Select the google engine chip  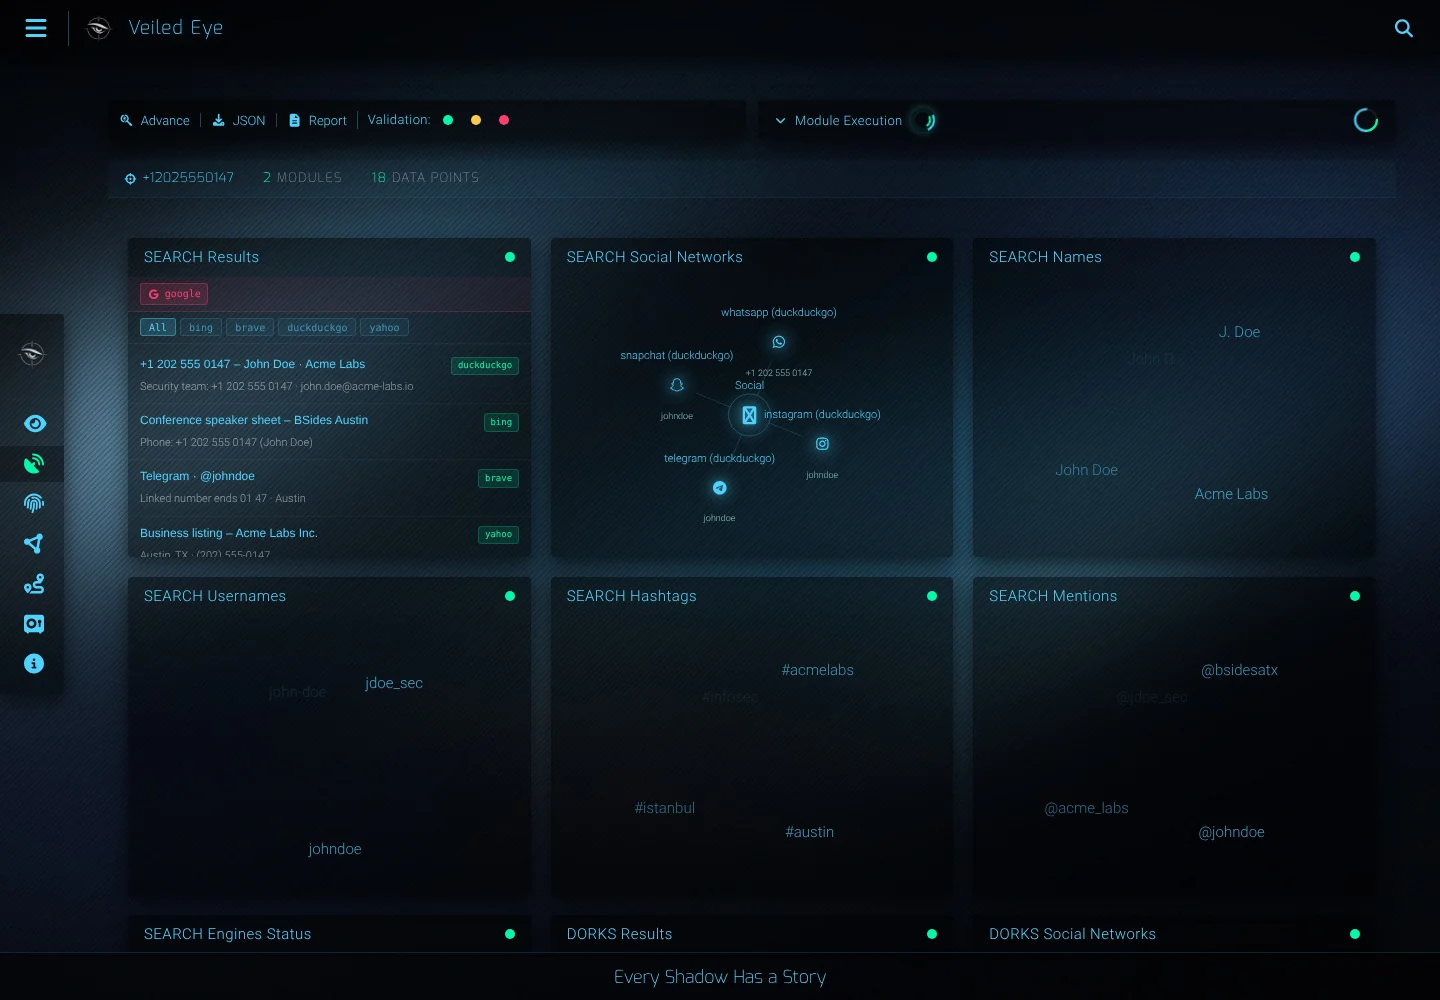point(174,294)
